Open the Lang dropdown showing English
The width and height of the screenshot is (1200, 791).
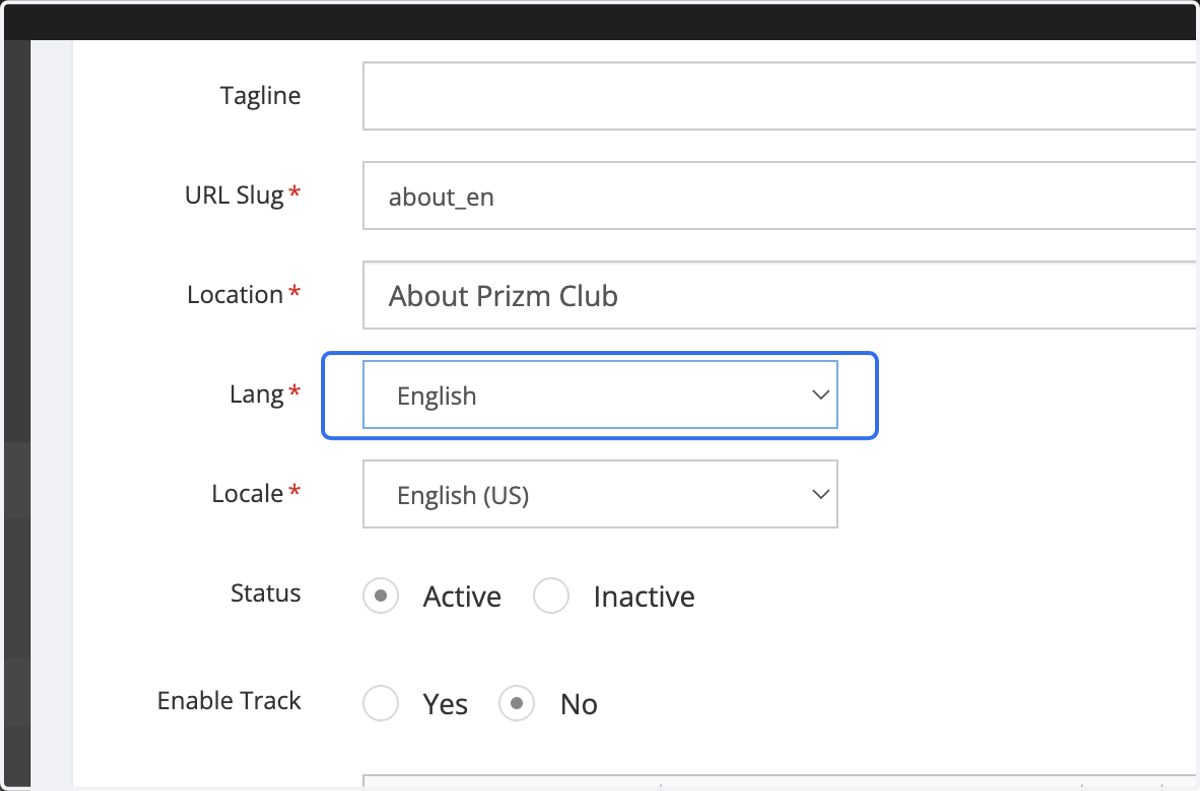[600, 395]
